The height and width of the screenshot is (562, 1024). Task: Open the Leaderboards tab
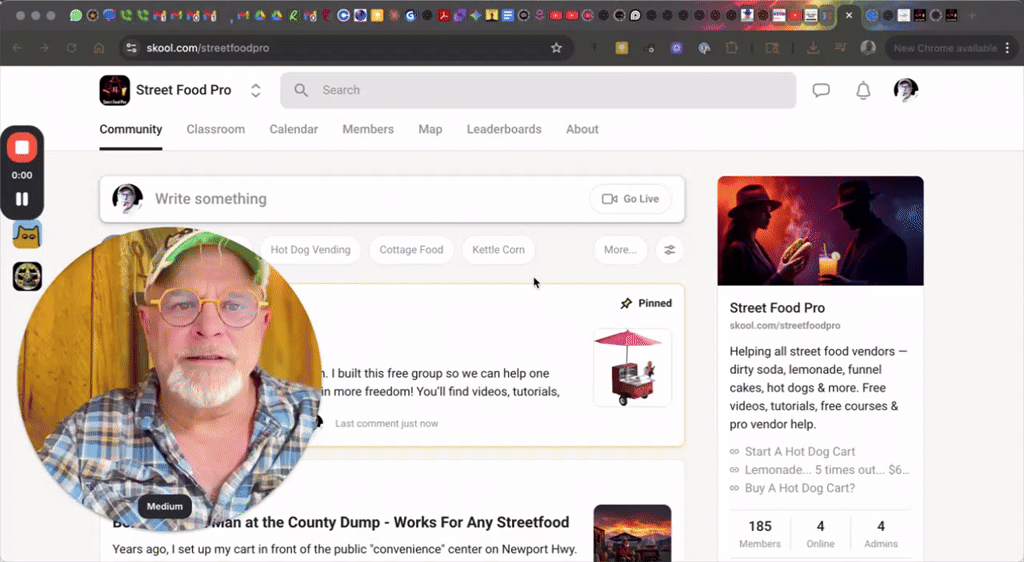tap(504, 129)
